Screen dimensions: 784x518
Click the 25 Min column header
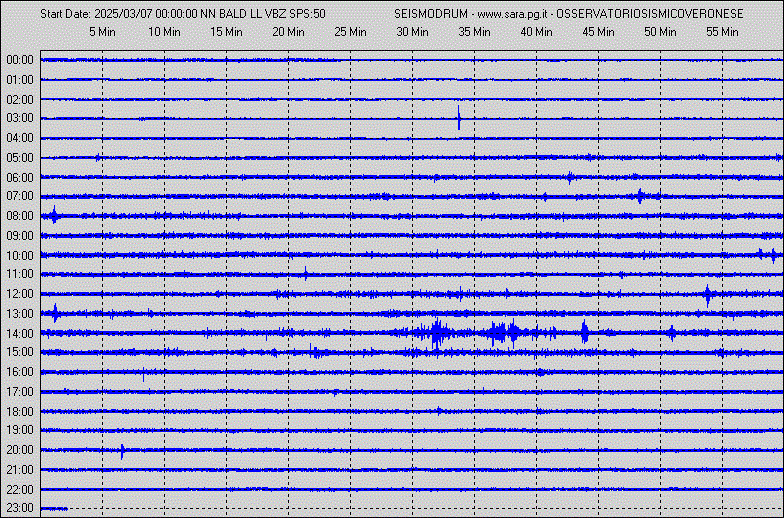(350, 32)
